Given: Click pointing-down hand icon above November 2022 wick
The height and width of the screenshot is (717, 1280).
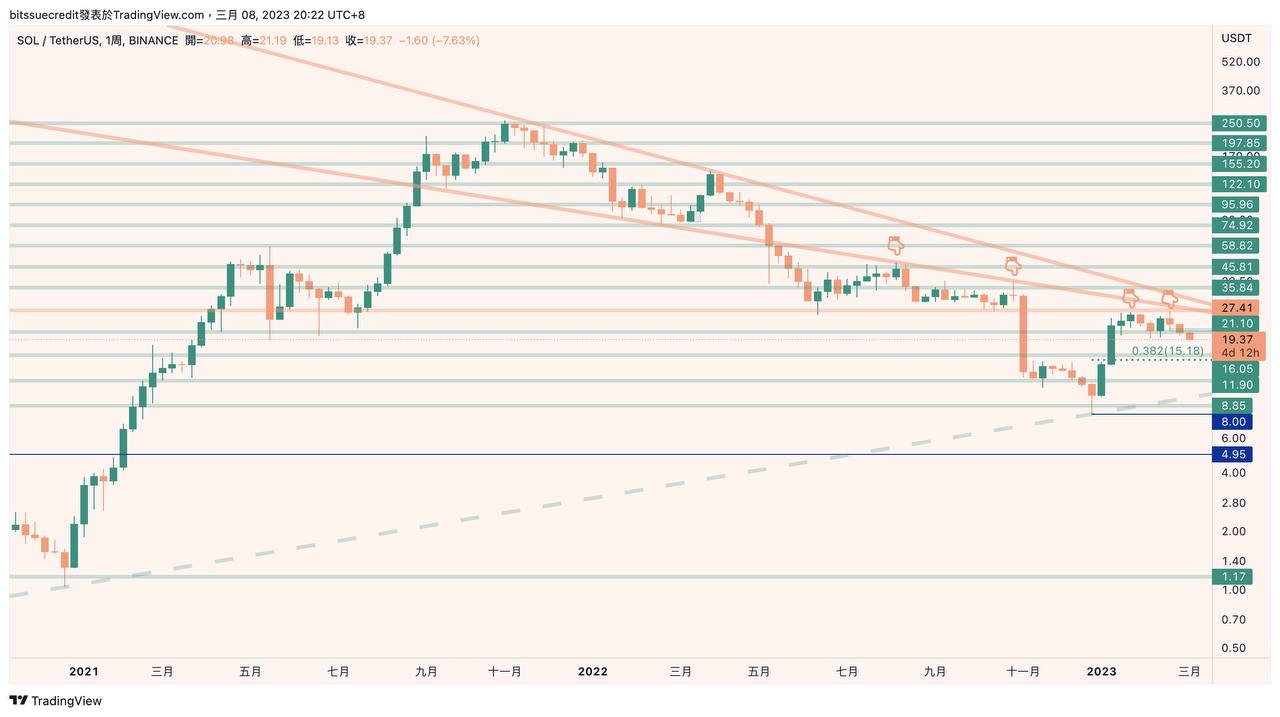Looking at the screenshot, I should coord(1012,265).
